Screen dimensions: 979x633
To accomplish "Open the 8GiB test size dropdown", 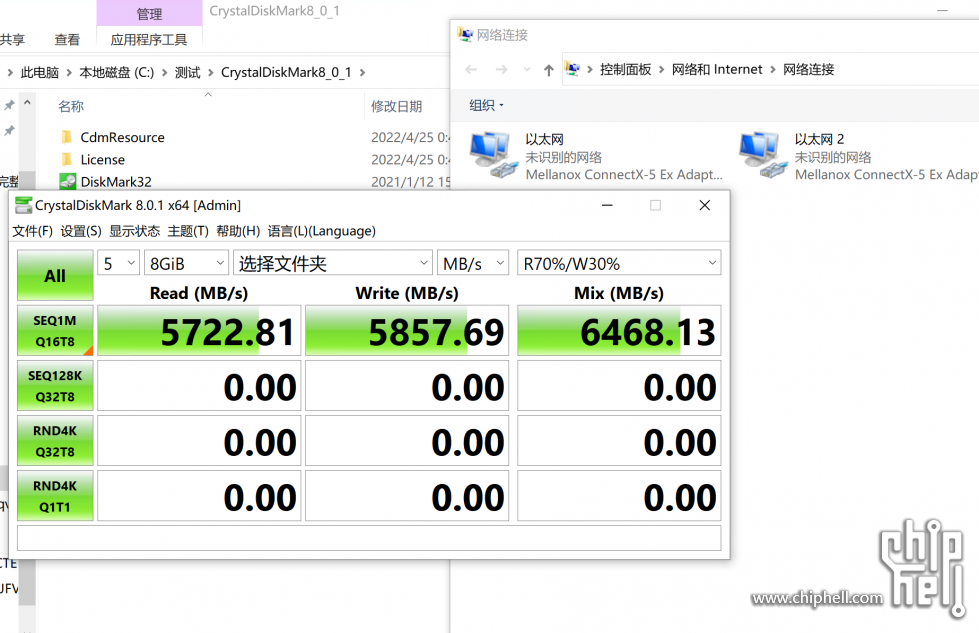I will (185, 263).
